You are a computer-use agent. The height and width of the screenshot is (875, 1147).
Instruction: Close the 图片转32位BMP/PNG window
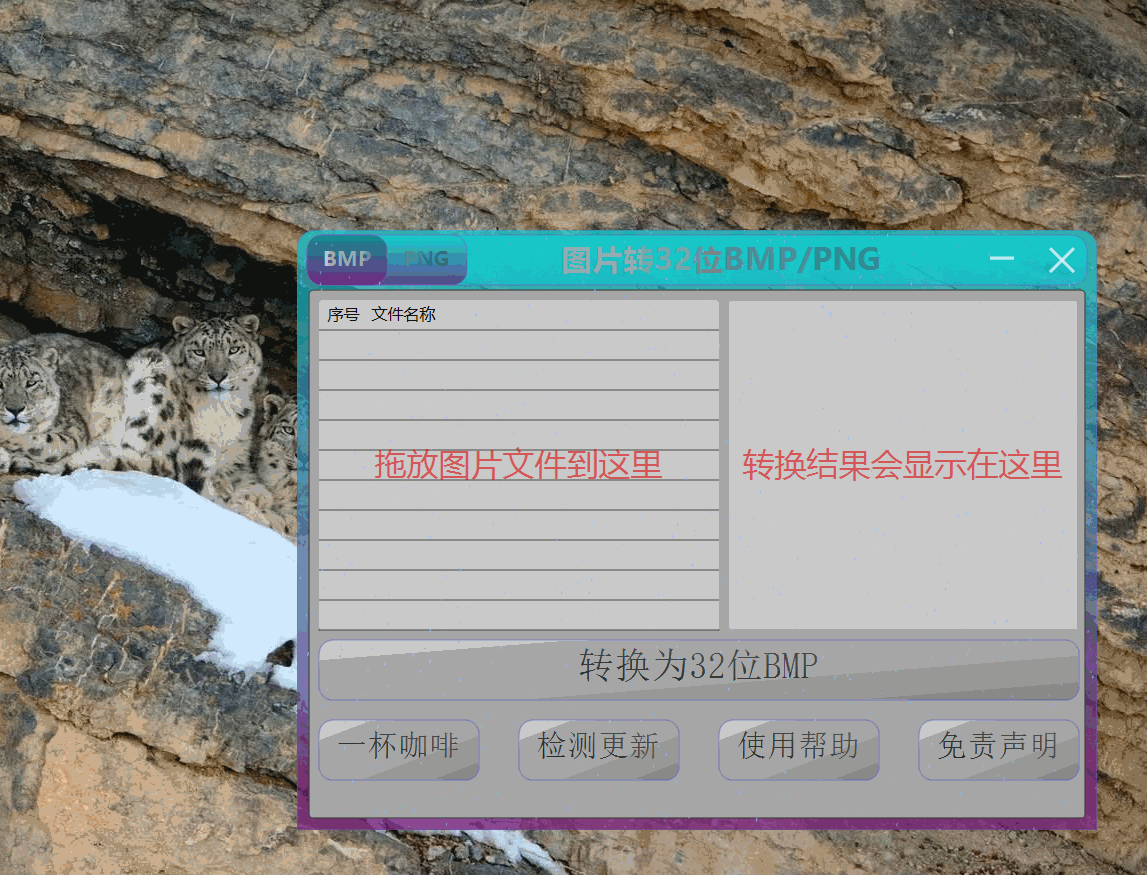click(1061, 260)
